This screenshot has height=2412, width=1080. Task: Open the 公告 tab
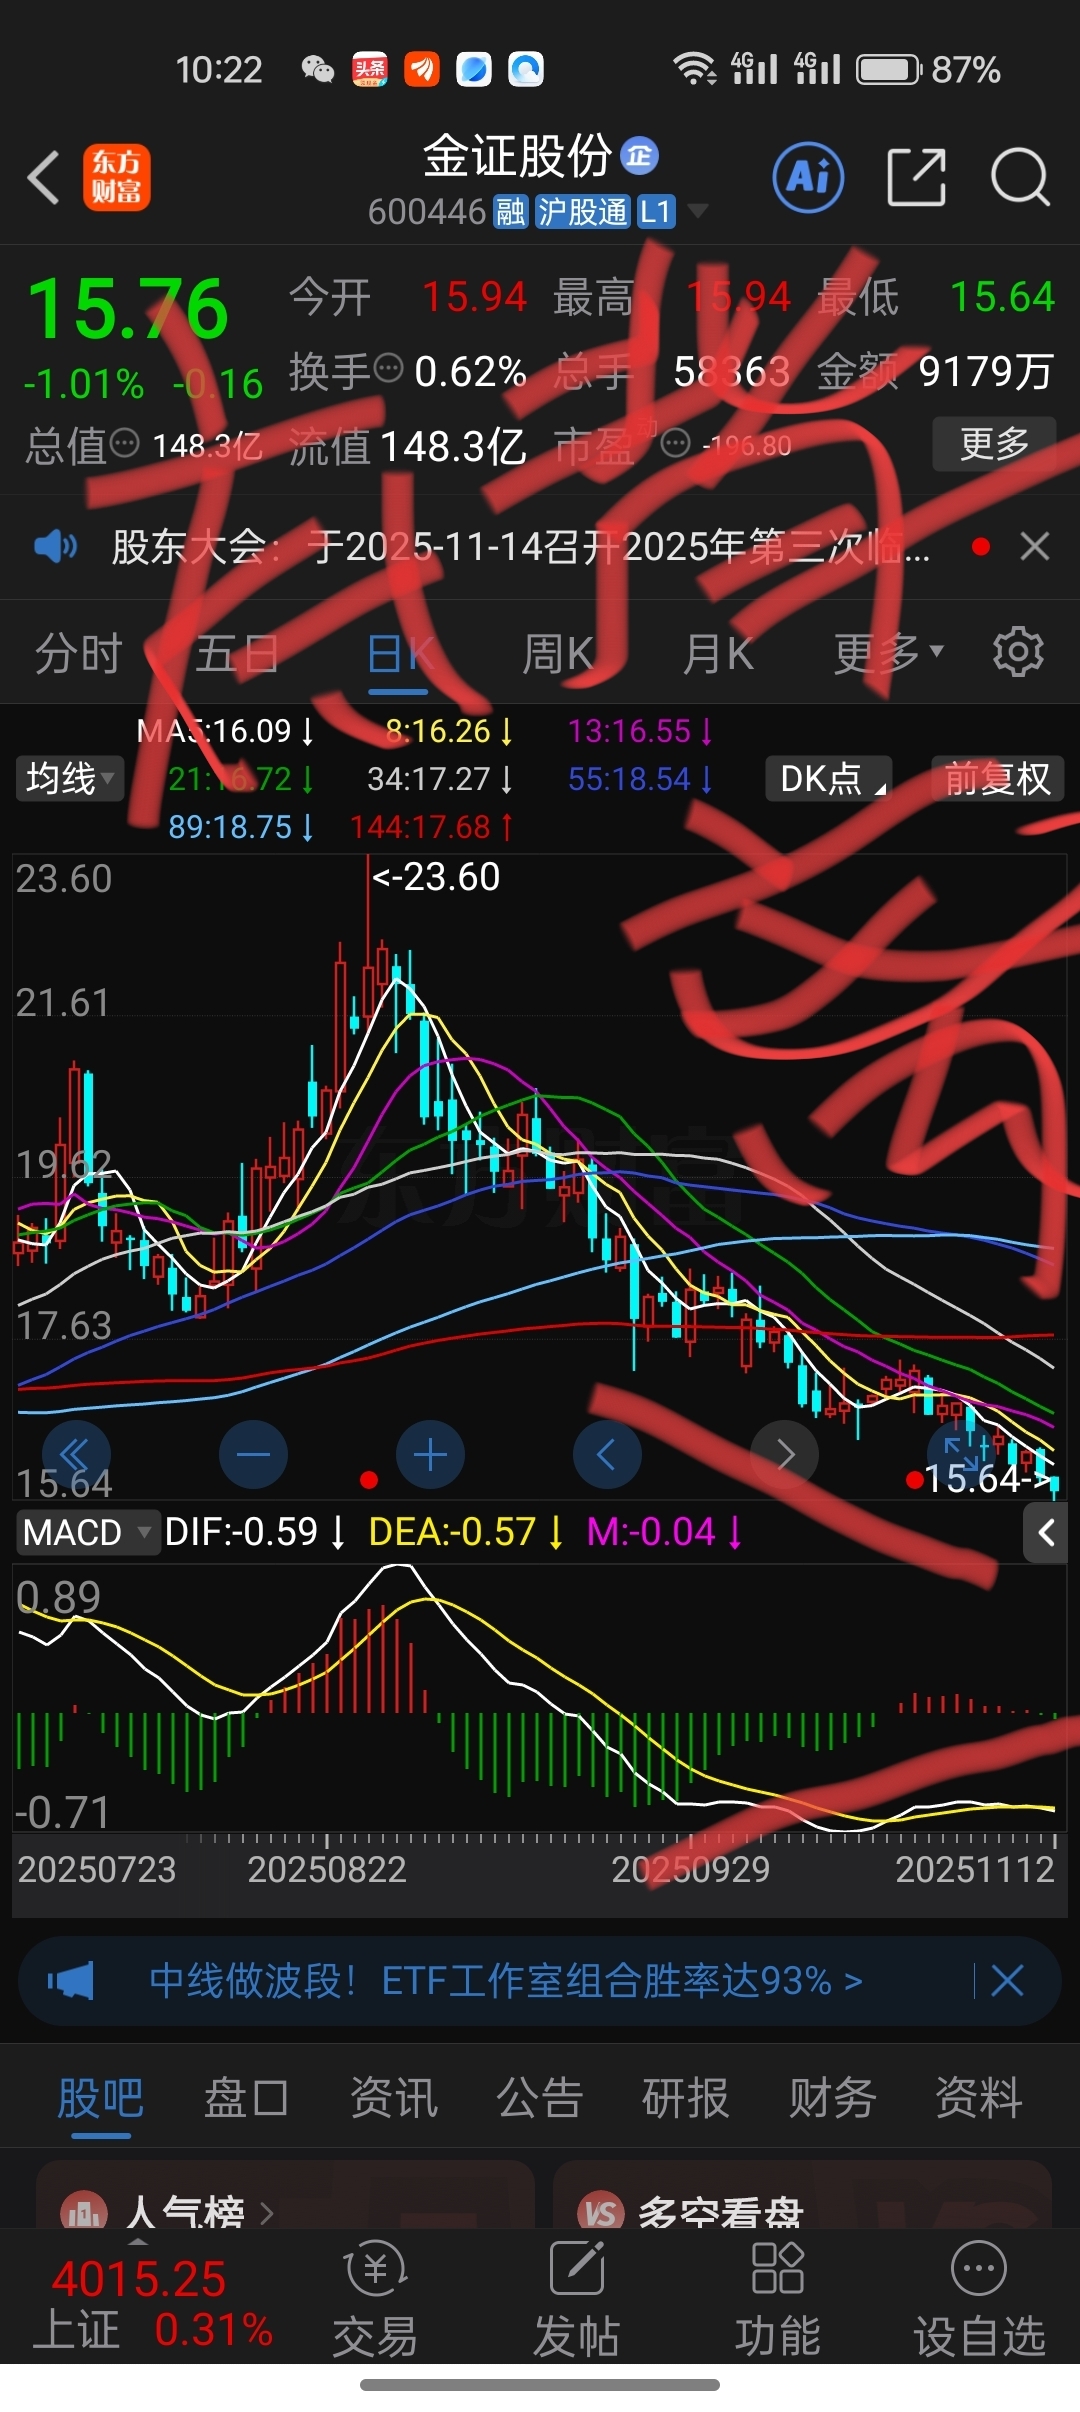(539, 2097)
